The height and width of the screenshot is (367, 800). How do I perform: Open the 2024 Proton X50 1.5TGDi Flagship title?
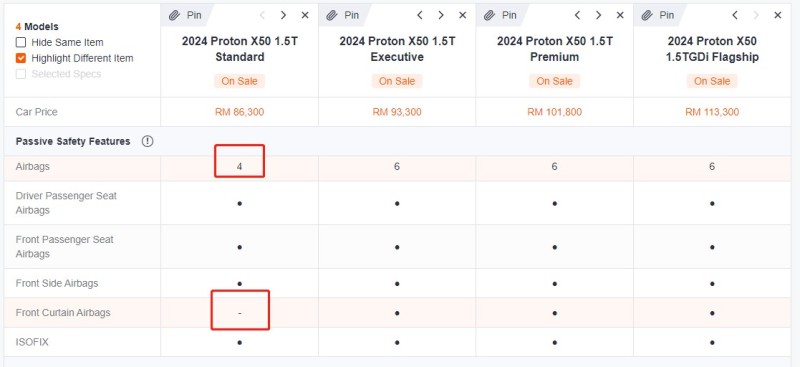pyautogui.click(x=712, y=49)
